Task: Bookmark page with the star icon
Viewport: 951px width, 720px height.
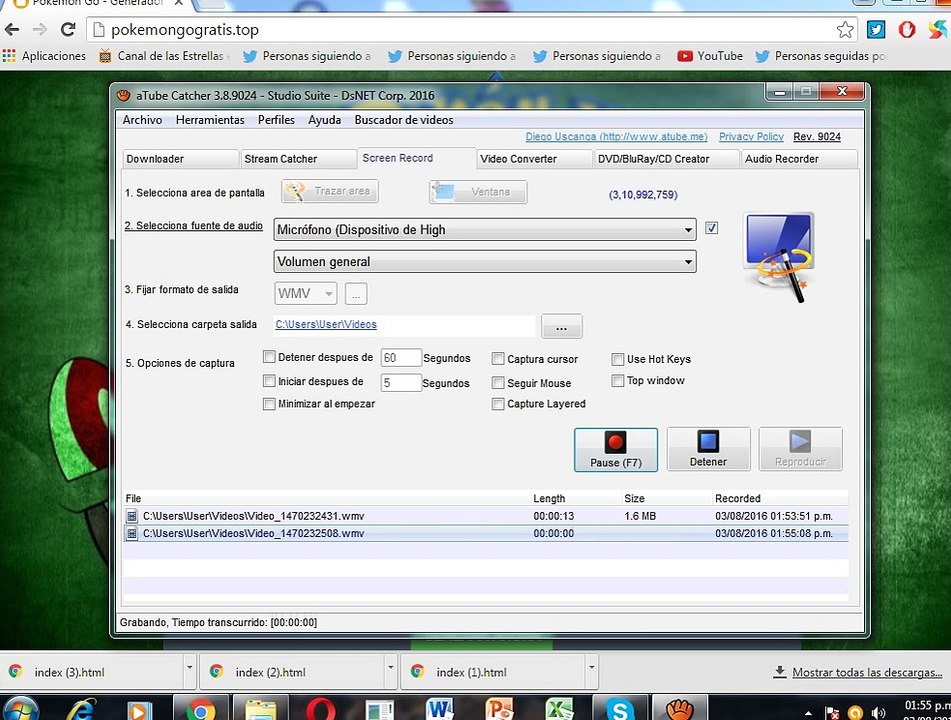Action: (x=845, y=30)
